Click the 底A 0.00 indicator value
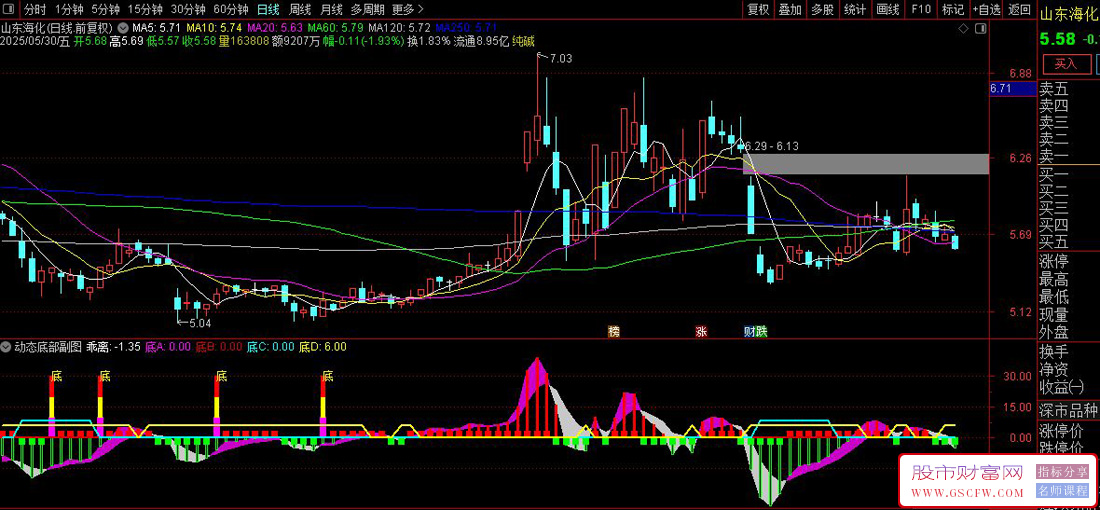Screen dimensions: 1100x510 point(168,347)
